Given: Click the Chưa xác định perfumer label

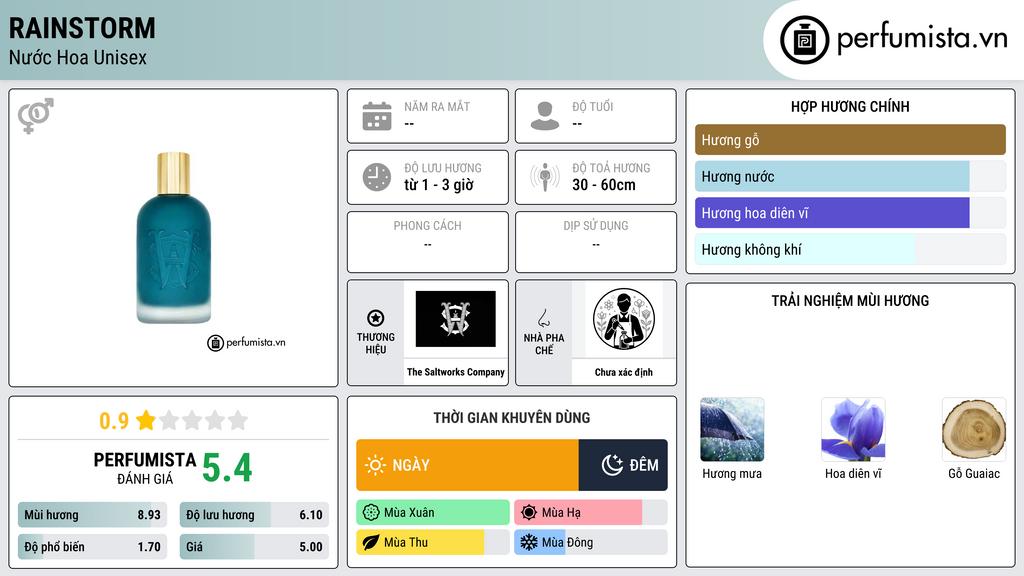Looking at the screenshot, I should click(624, 372).
